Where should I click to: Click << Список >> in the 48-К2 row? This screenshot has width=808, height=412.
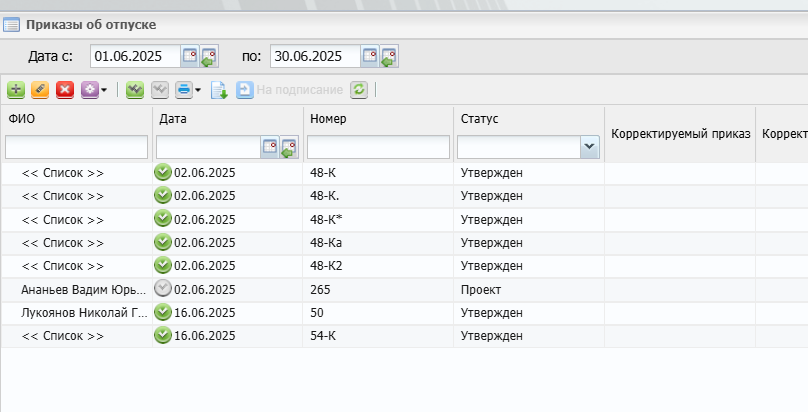63,266
